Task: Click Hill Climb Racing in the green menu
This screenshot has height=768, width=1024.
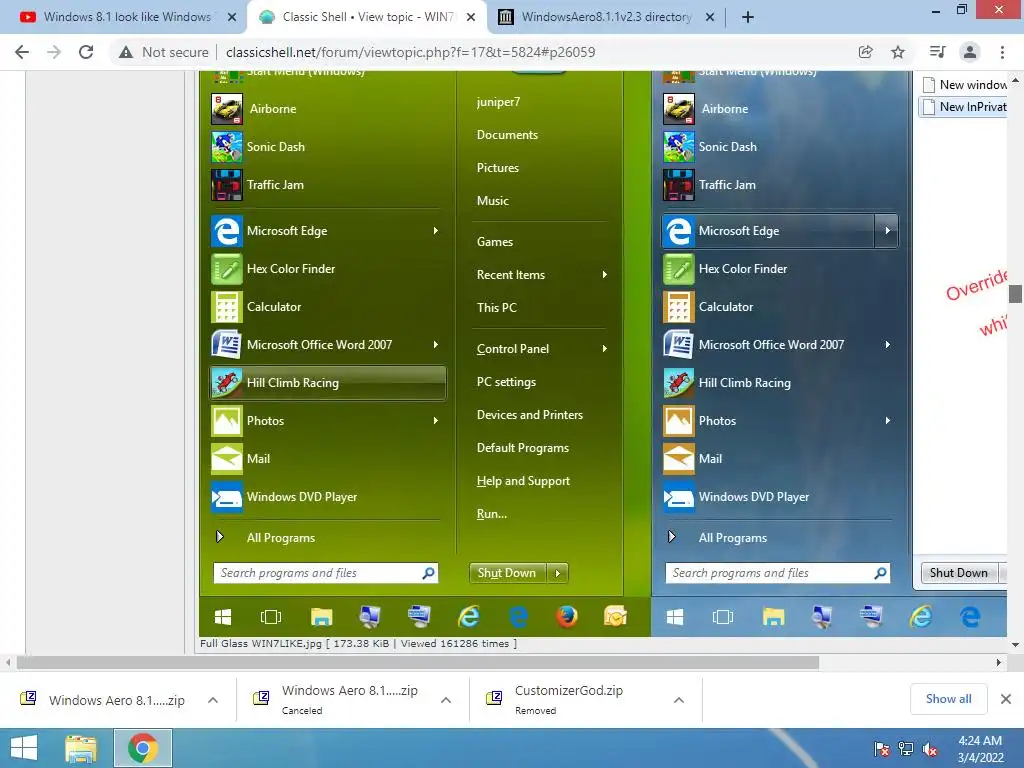Action: tap(328, 383)
